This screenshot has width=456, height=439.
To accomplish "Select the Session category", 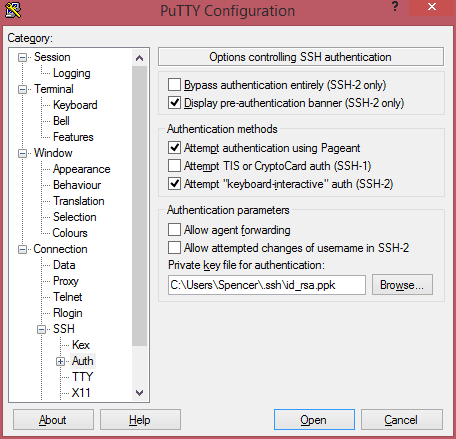I will 52,57.
